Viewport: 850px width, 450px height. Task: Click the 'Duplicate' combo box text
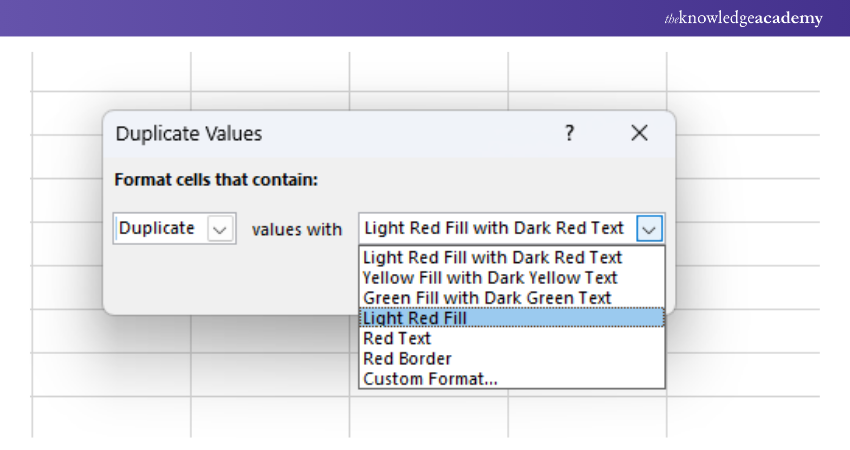[x=158, y=228]
